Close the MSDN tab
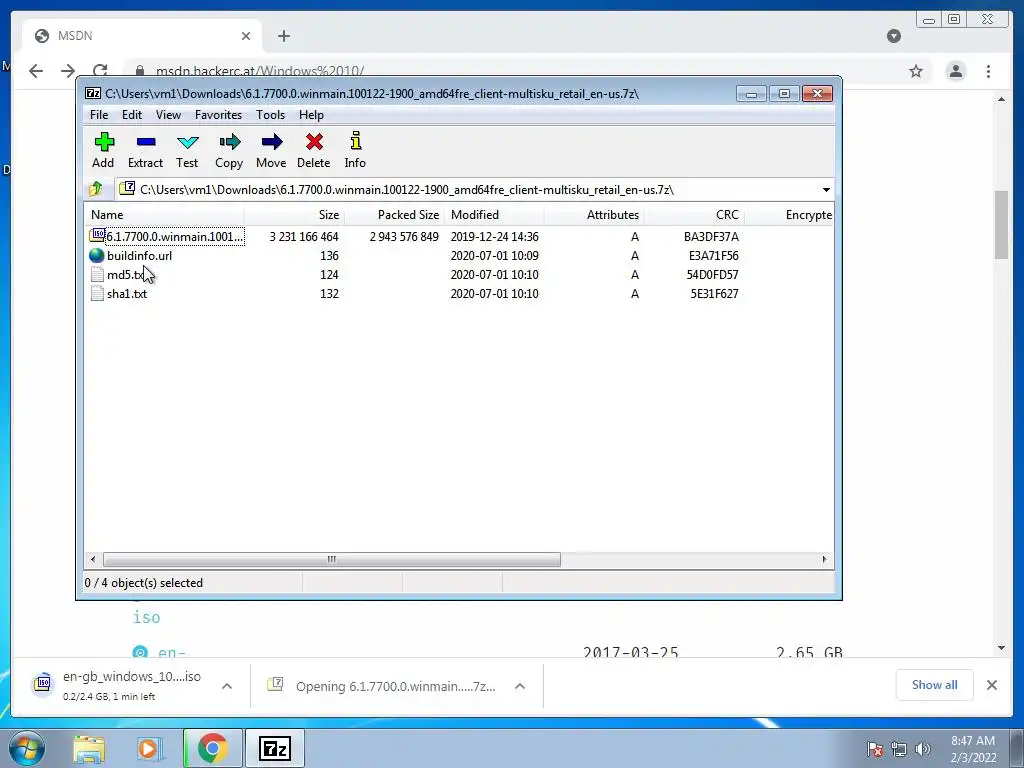The width and height of the screenshot is (1024, 768). coord(246,36)
